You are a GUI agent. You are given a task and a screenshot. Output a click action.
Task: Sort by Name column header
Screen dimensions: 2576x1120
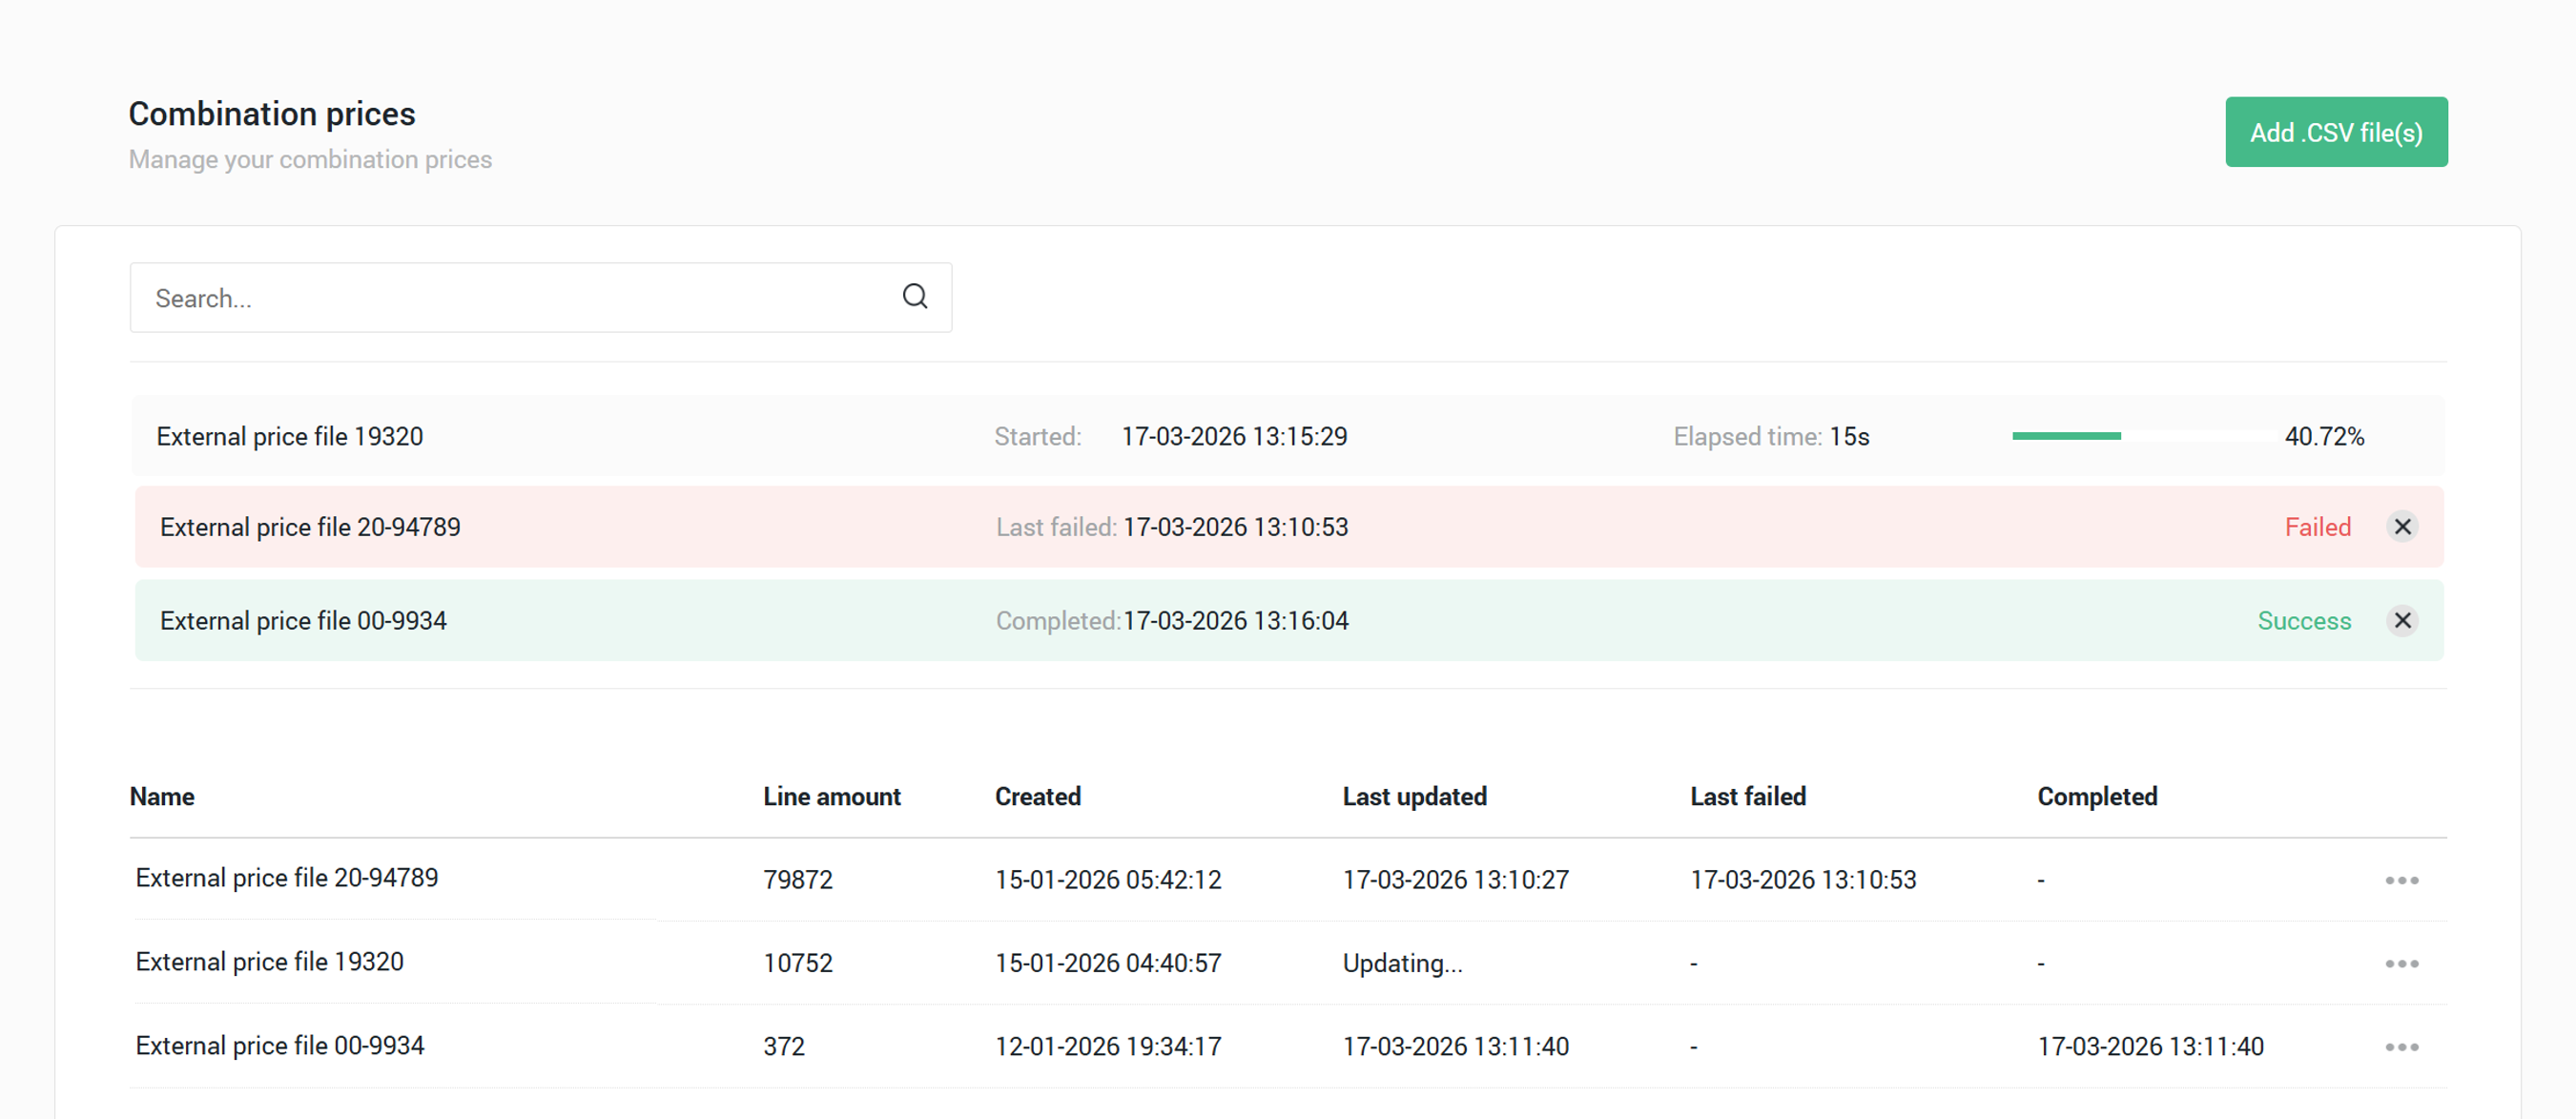[162, 797]
